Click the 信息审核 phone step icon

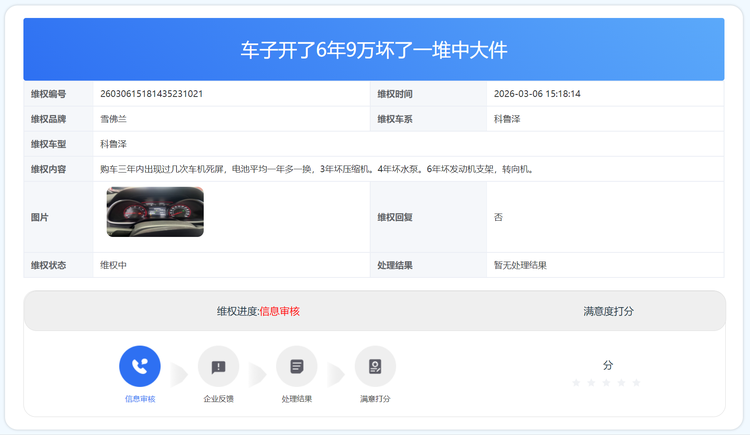tap(140, 366)
